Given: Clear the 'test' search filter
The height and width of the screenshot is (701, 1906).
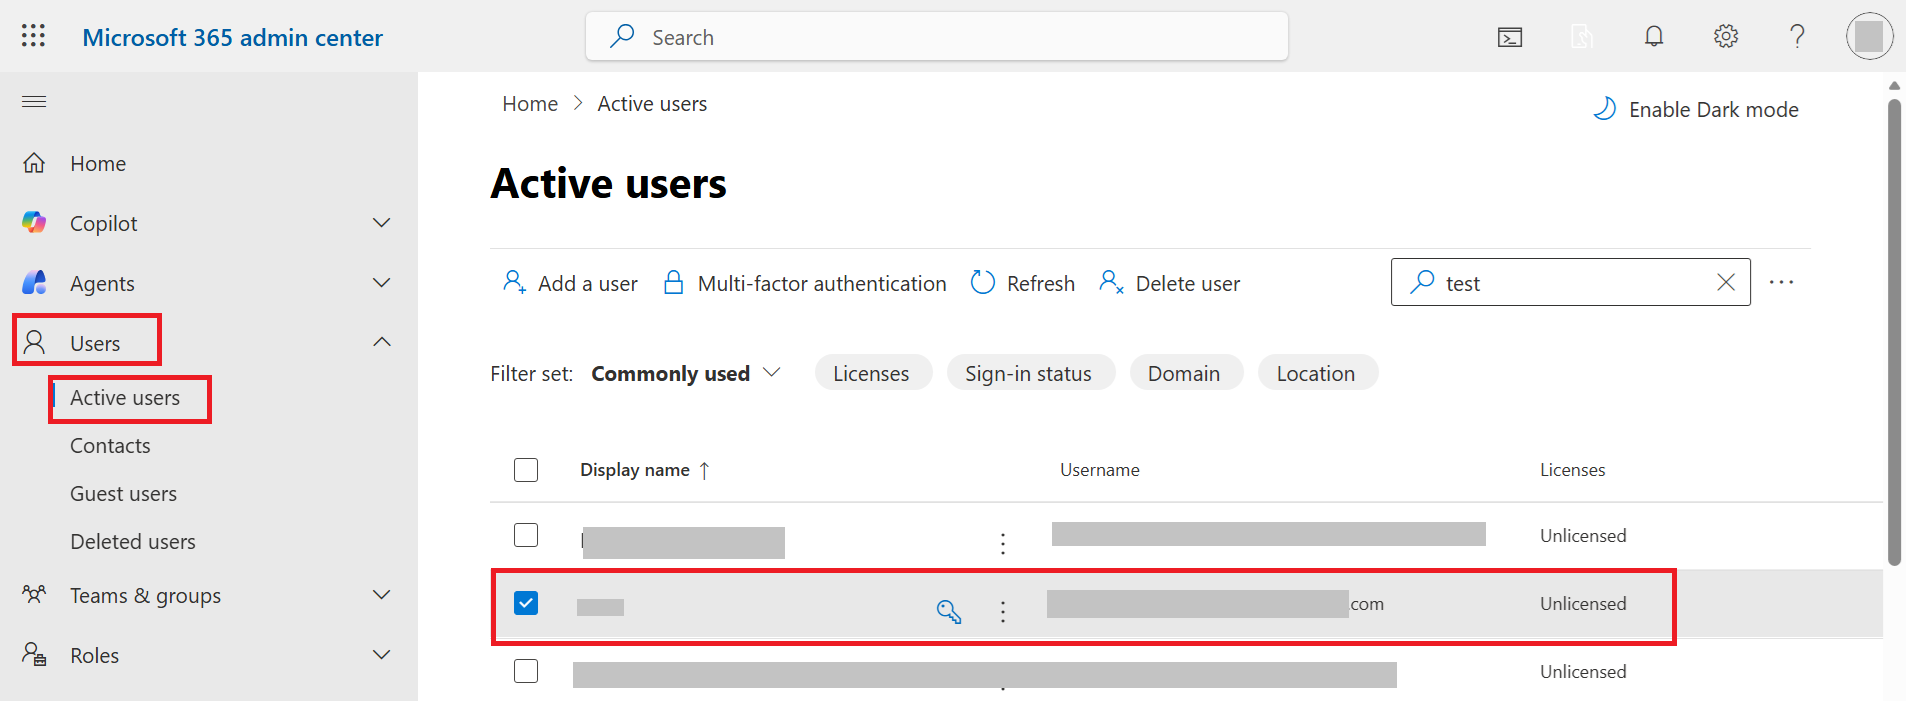Looking at the screenshot, I should coord(1726,282).
